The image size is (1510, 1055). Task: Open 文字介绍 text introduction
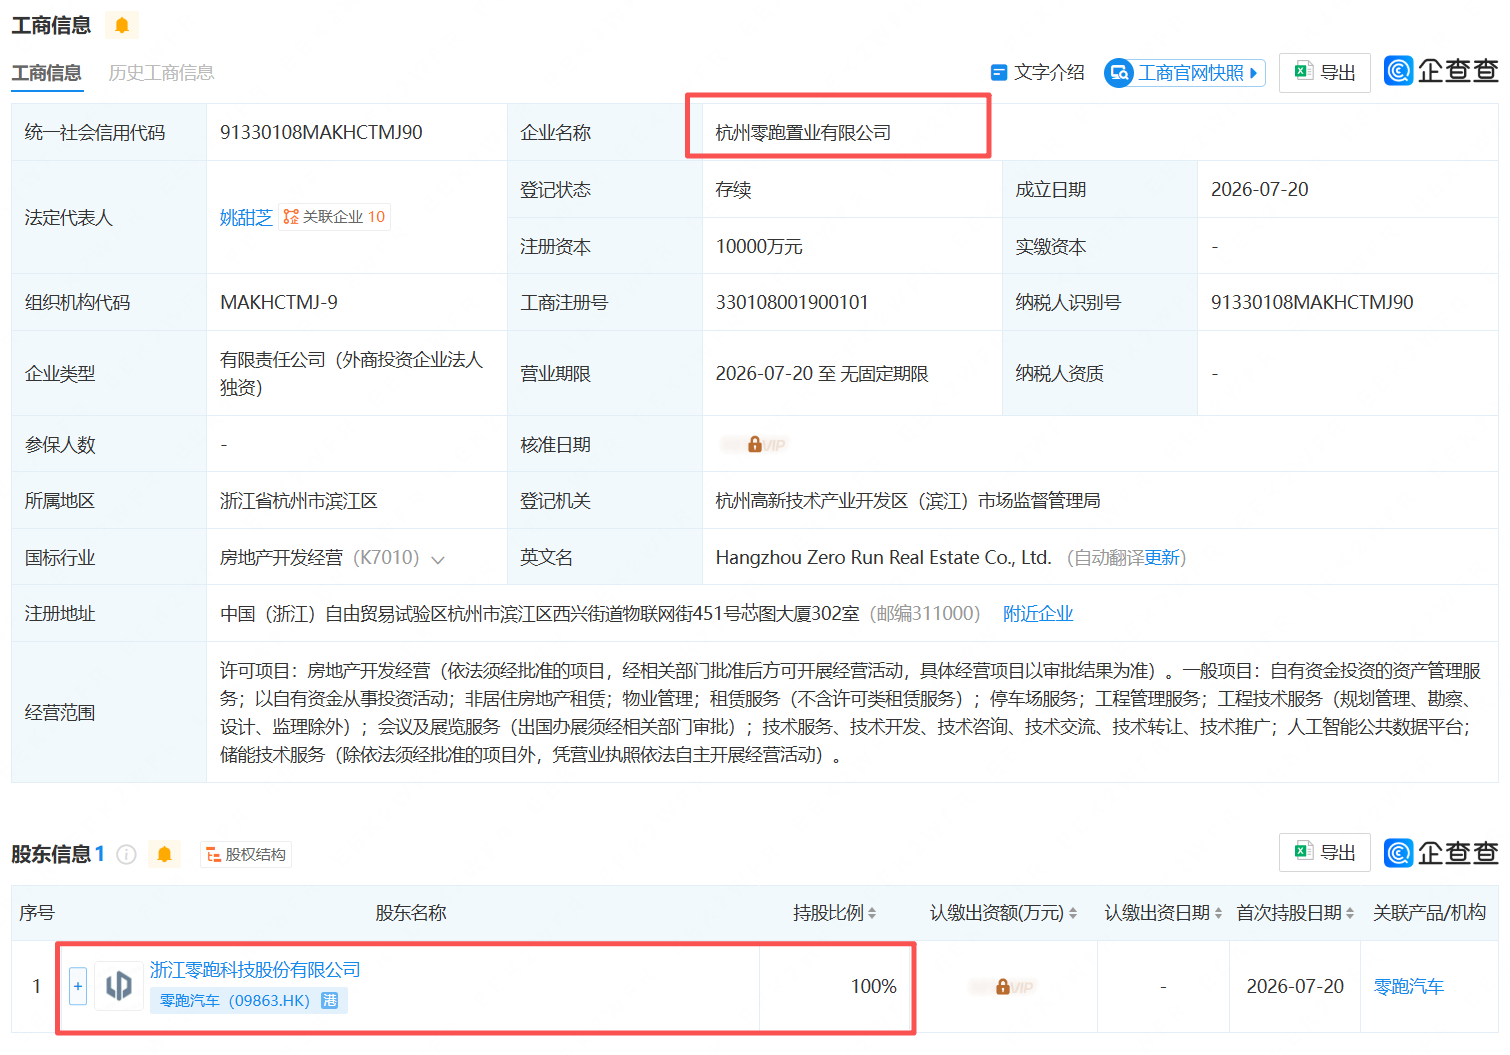tap(1037, 72)
